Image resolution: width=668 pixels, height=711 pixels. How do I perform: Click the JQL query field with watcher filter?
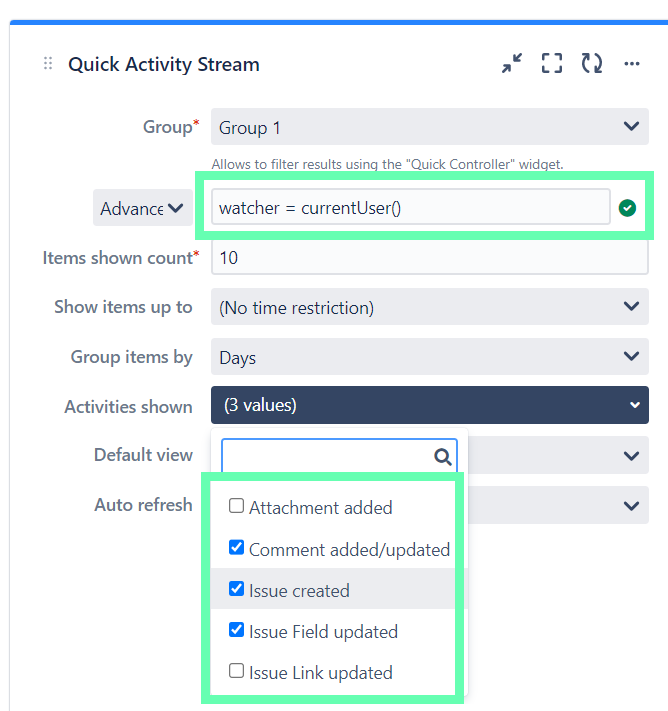pos(411,208)
